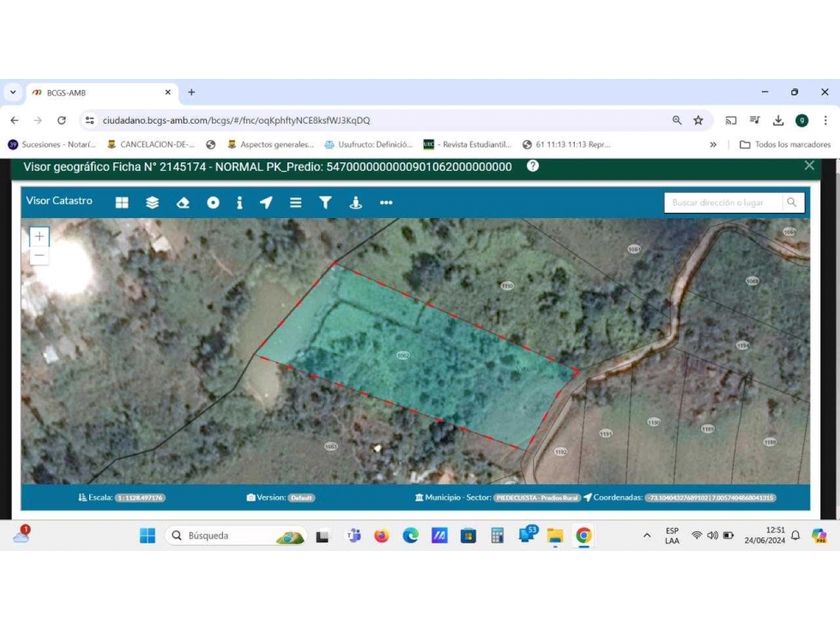Open the basemap gallery grid icon
Screen dimensions: 840x630
coord(122,202)
